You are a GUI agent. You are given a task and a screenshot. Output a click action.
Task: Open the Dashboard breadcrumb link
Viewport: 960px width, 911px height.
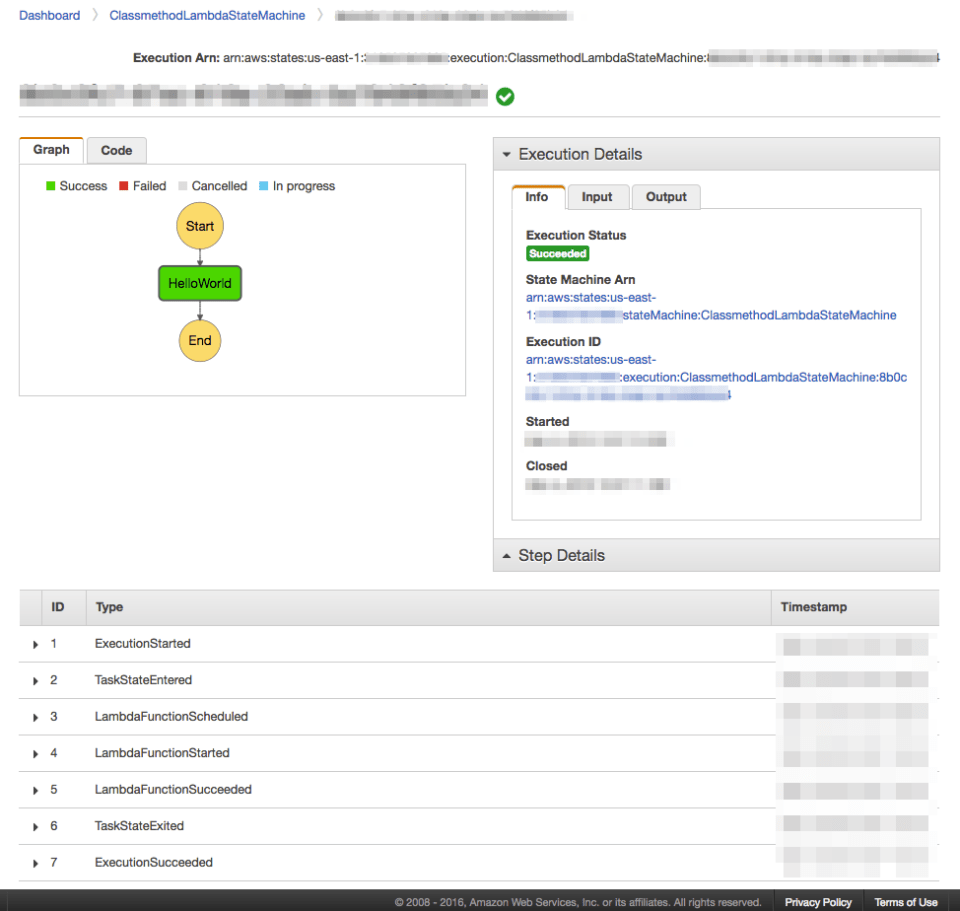49,15
